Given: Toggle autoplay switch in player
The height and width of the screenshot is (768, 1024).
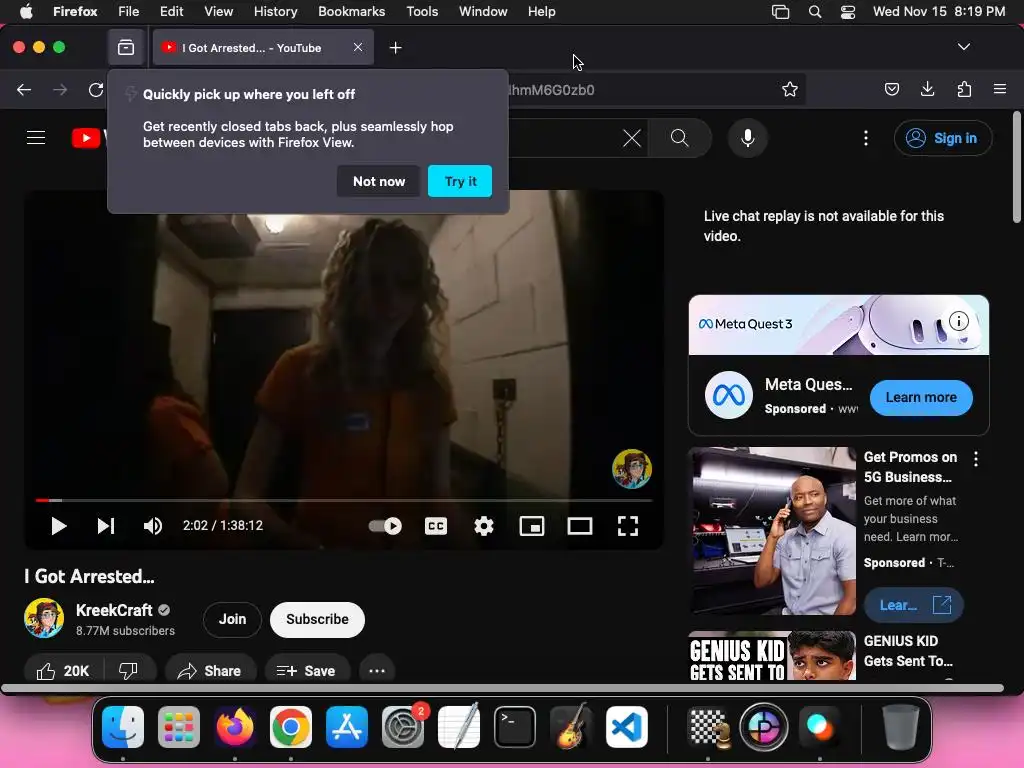Looking at the screenshot, I should 385,526.
